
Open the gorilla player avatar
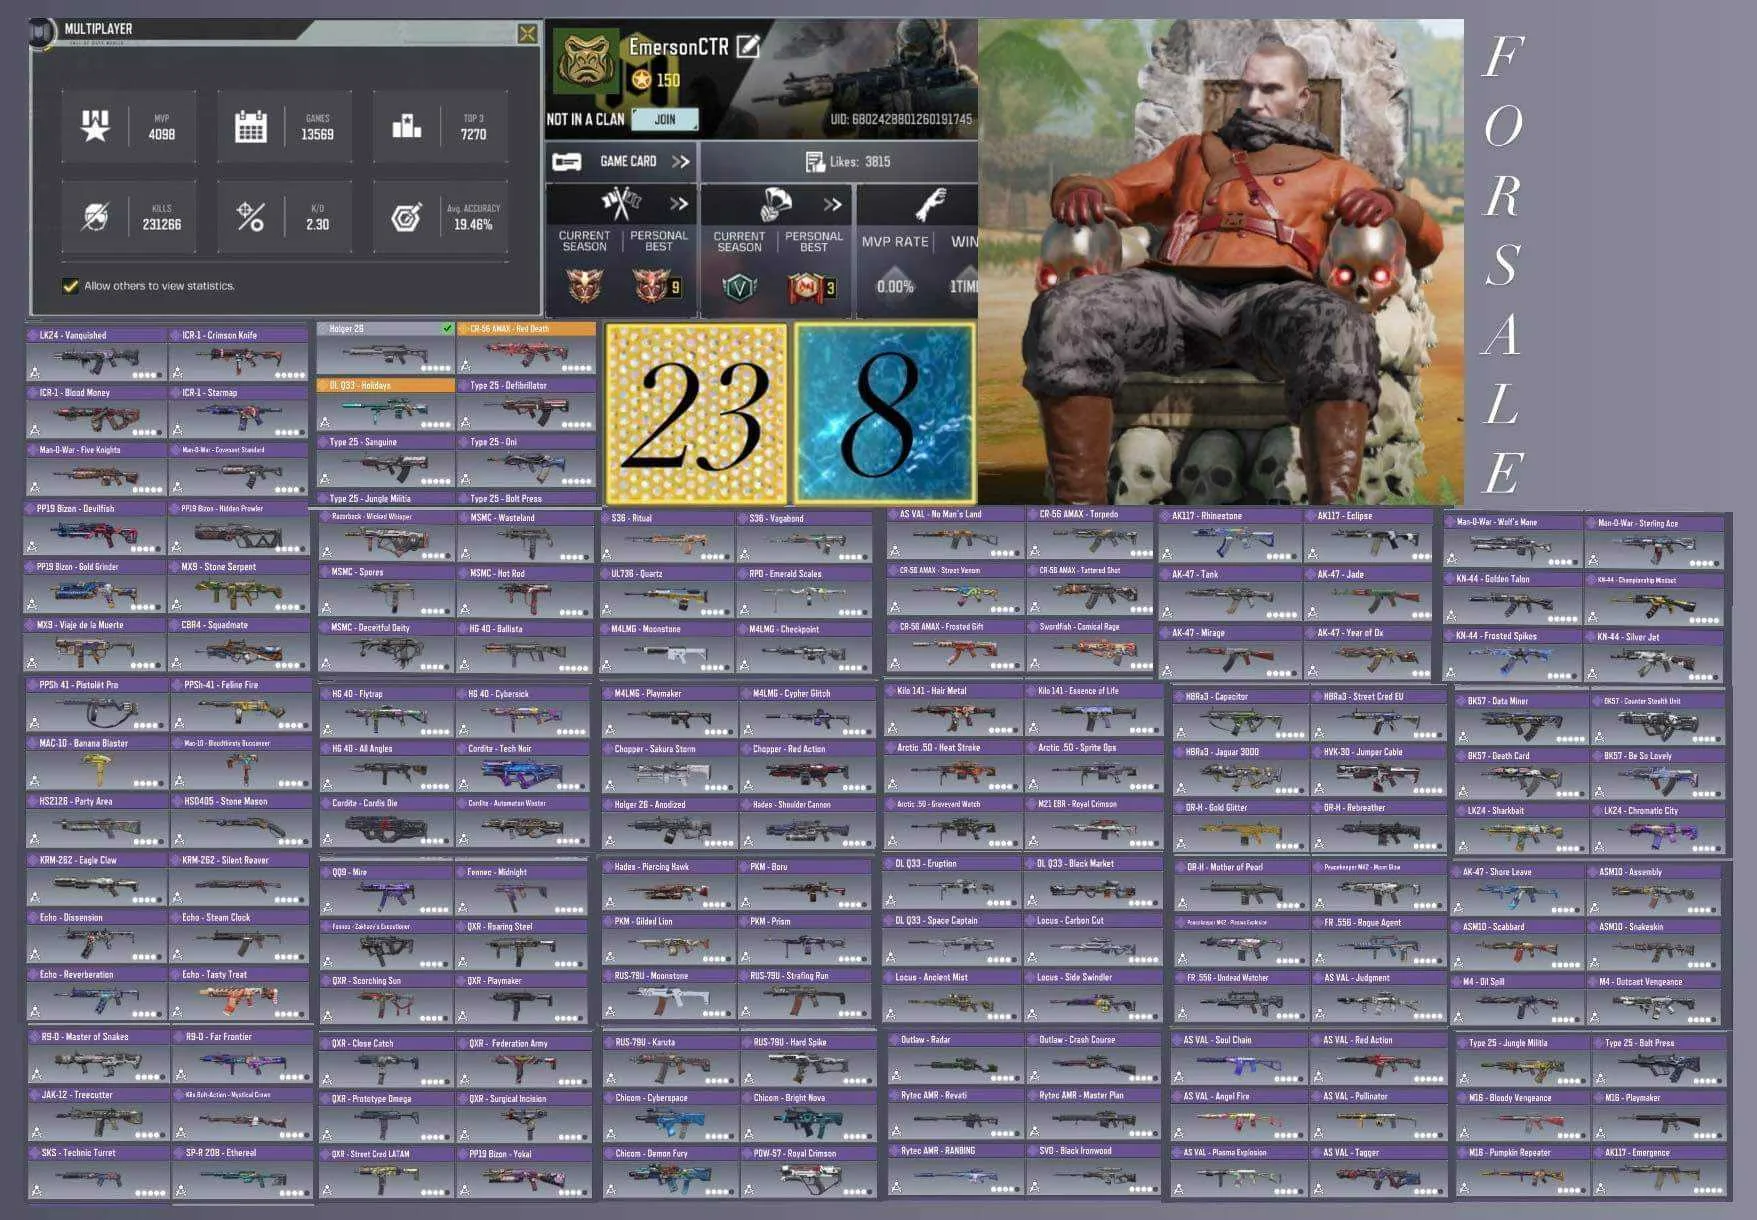click(x=587, y=63)
